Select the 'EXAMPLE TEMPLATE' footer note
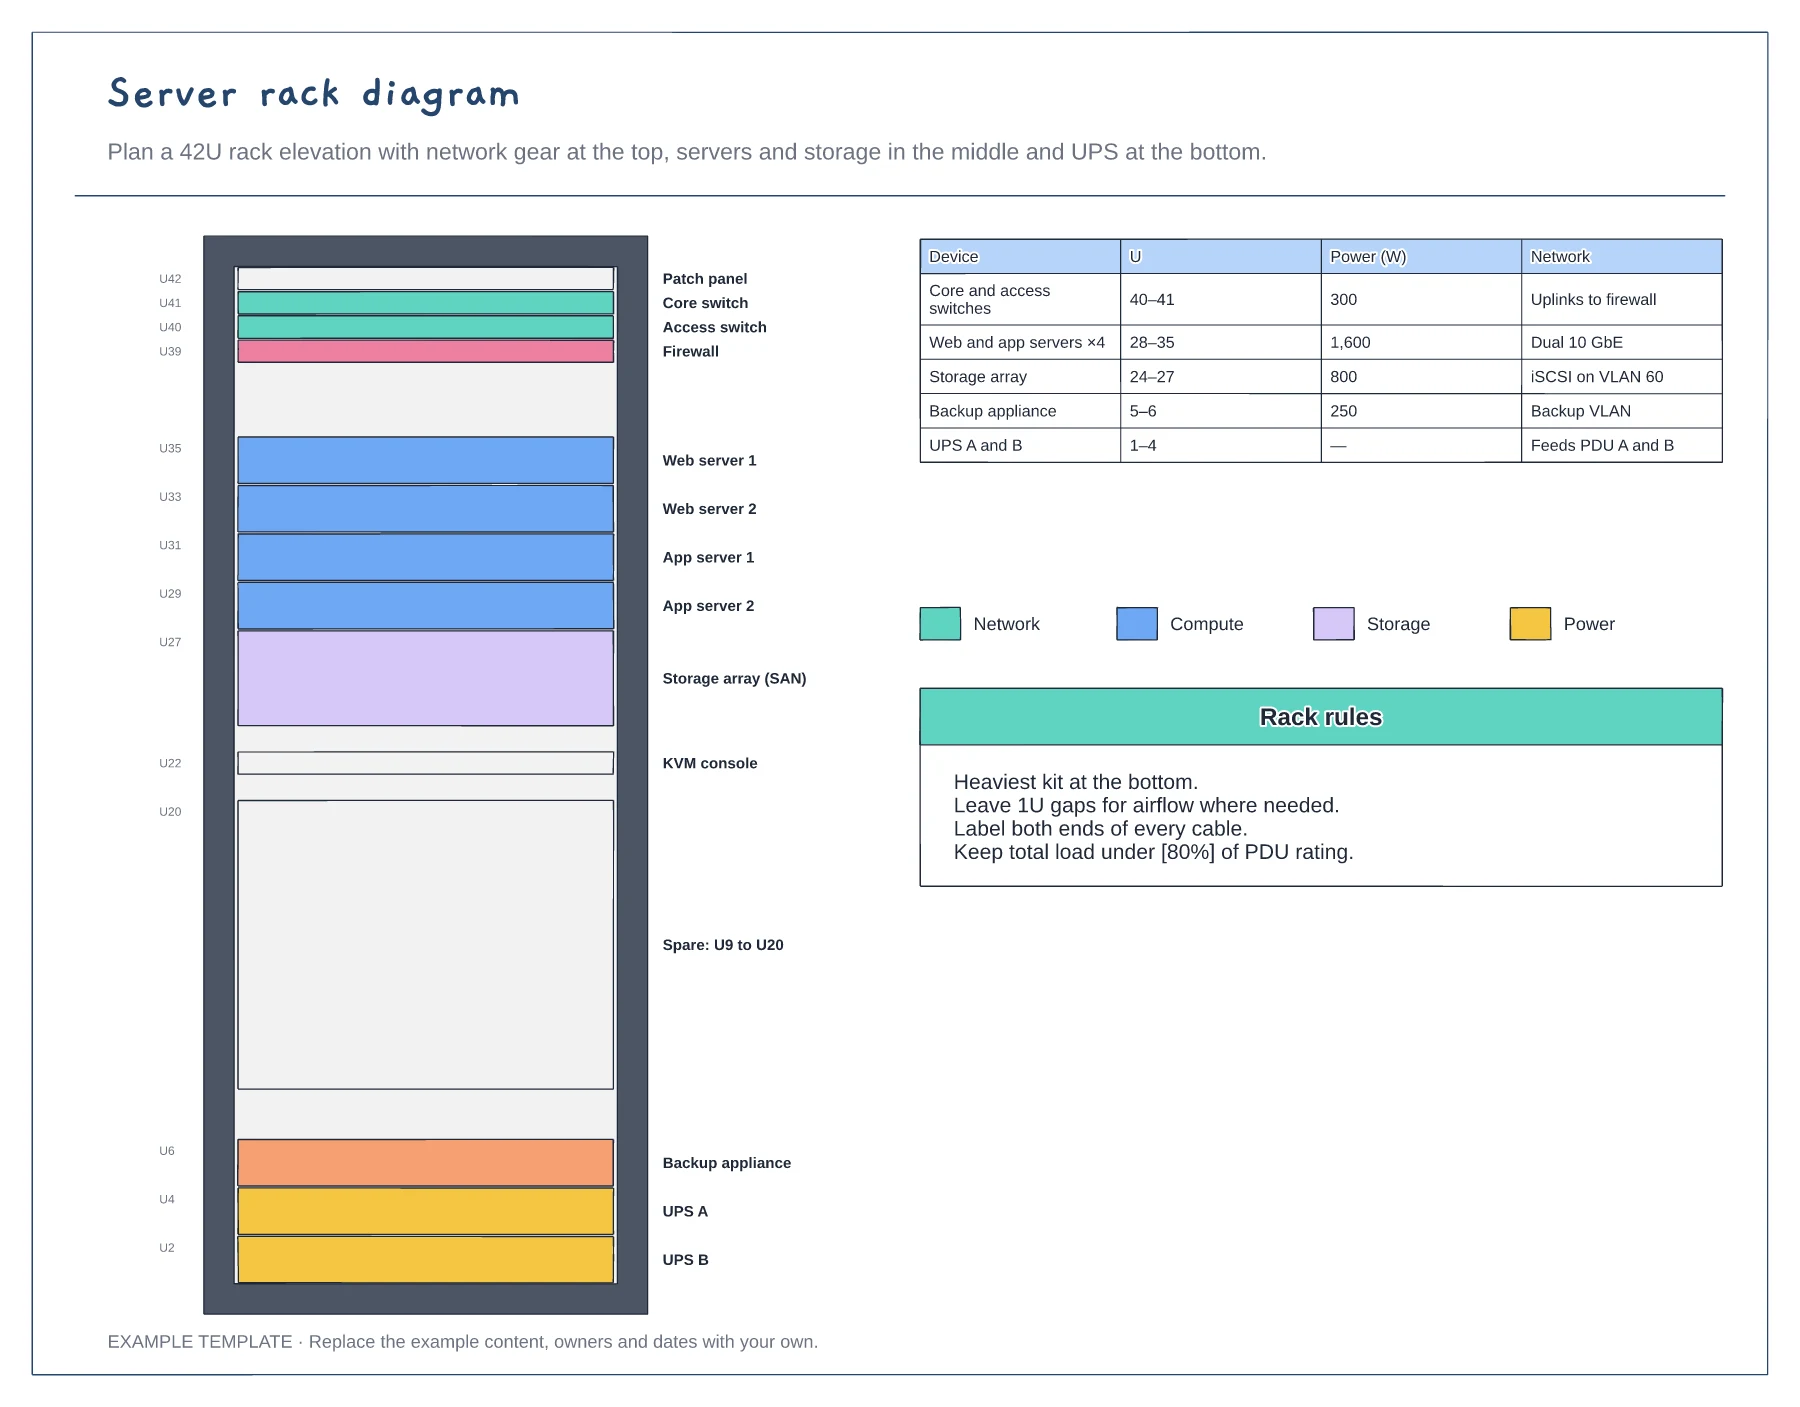 point(463,1342)
